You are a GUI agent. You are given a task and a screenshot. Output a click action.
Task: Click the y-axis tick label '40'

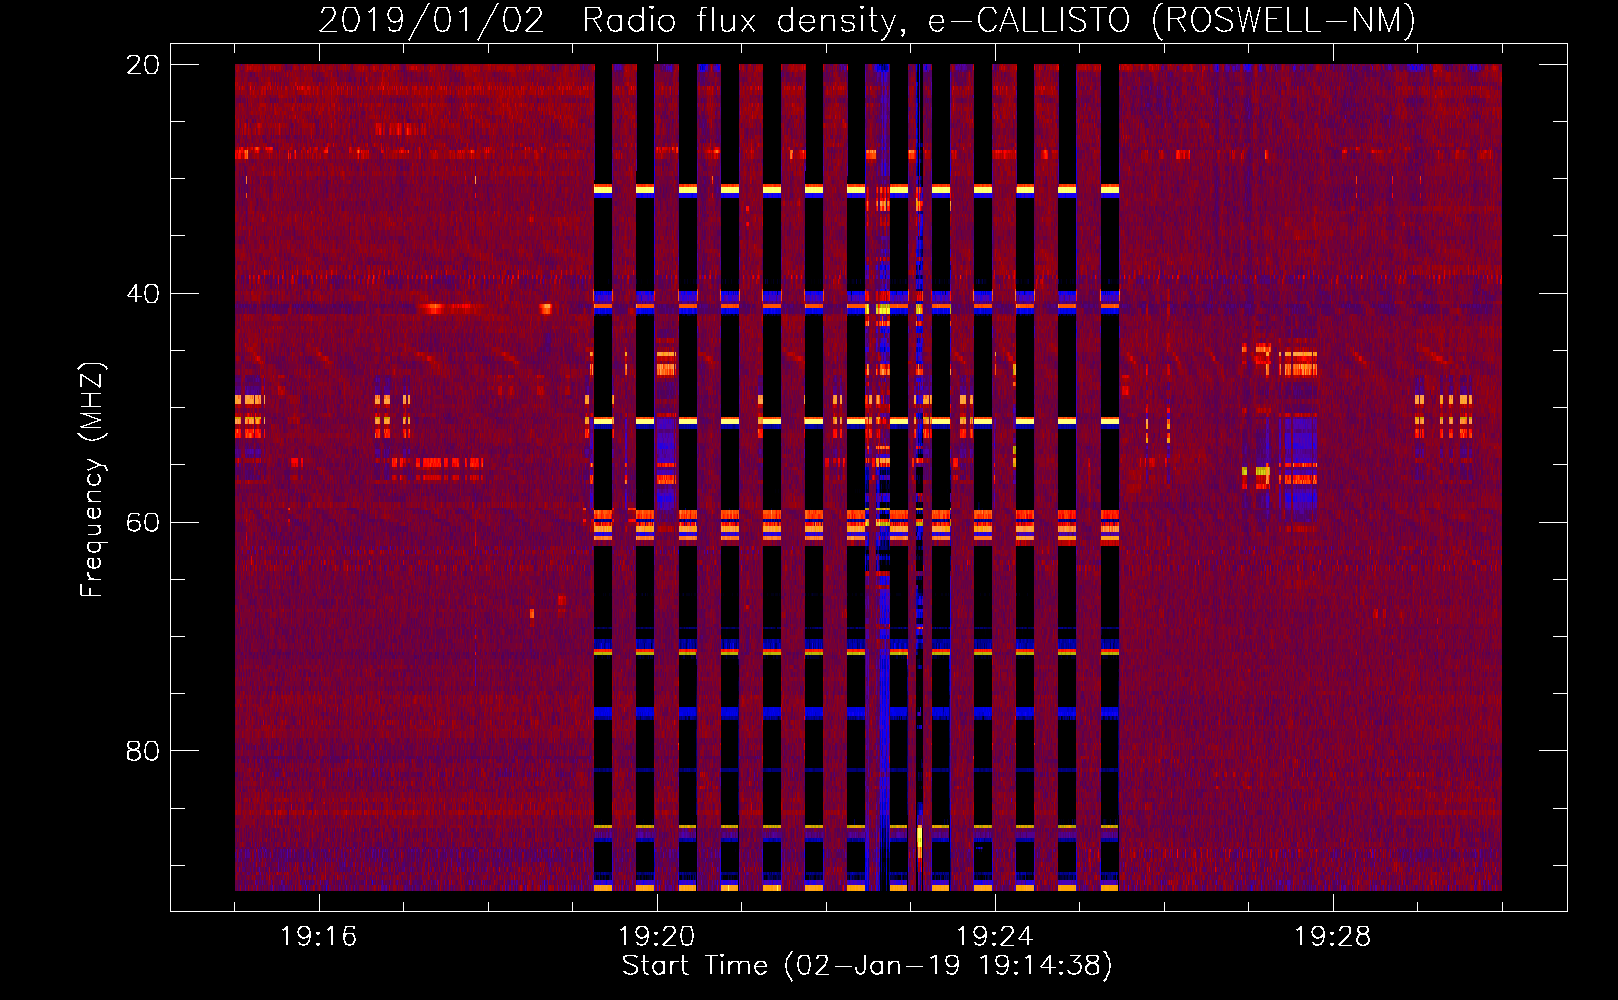[143, 294]
